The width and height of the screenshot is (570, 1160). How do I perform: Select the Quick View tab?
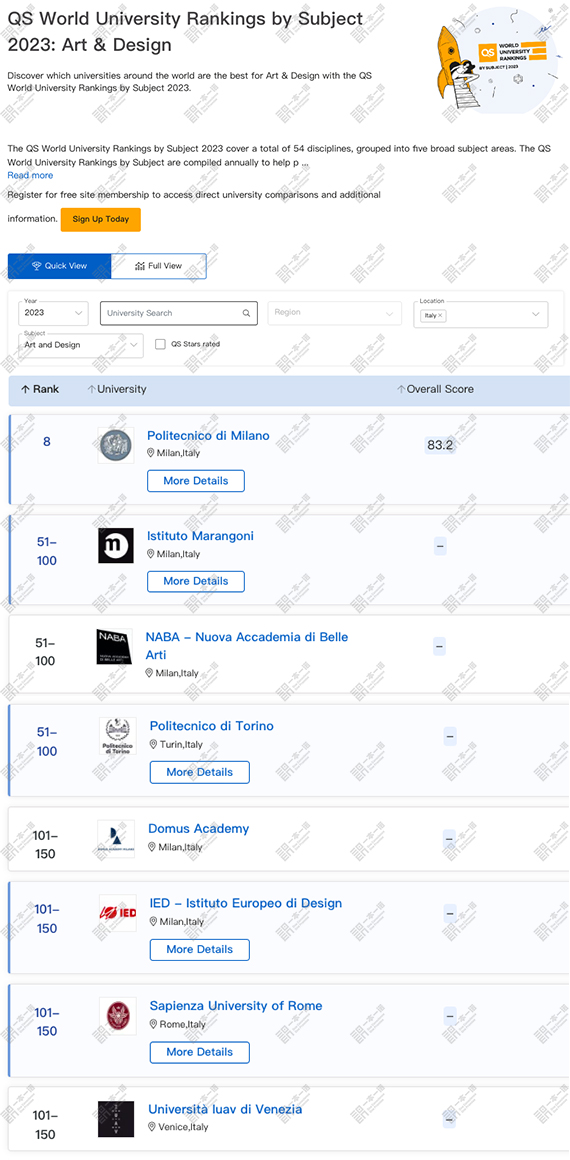(59, 266)
